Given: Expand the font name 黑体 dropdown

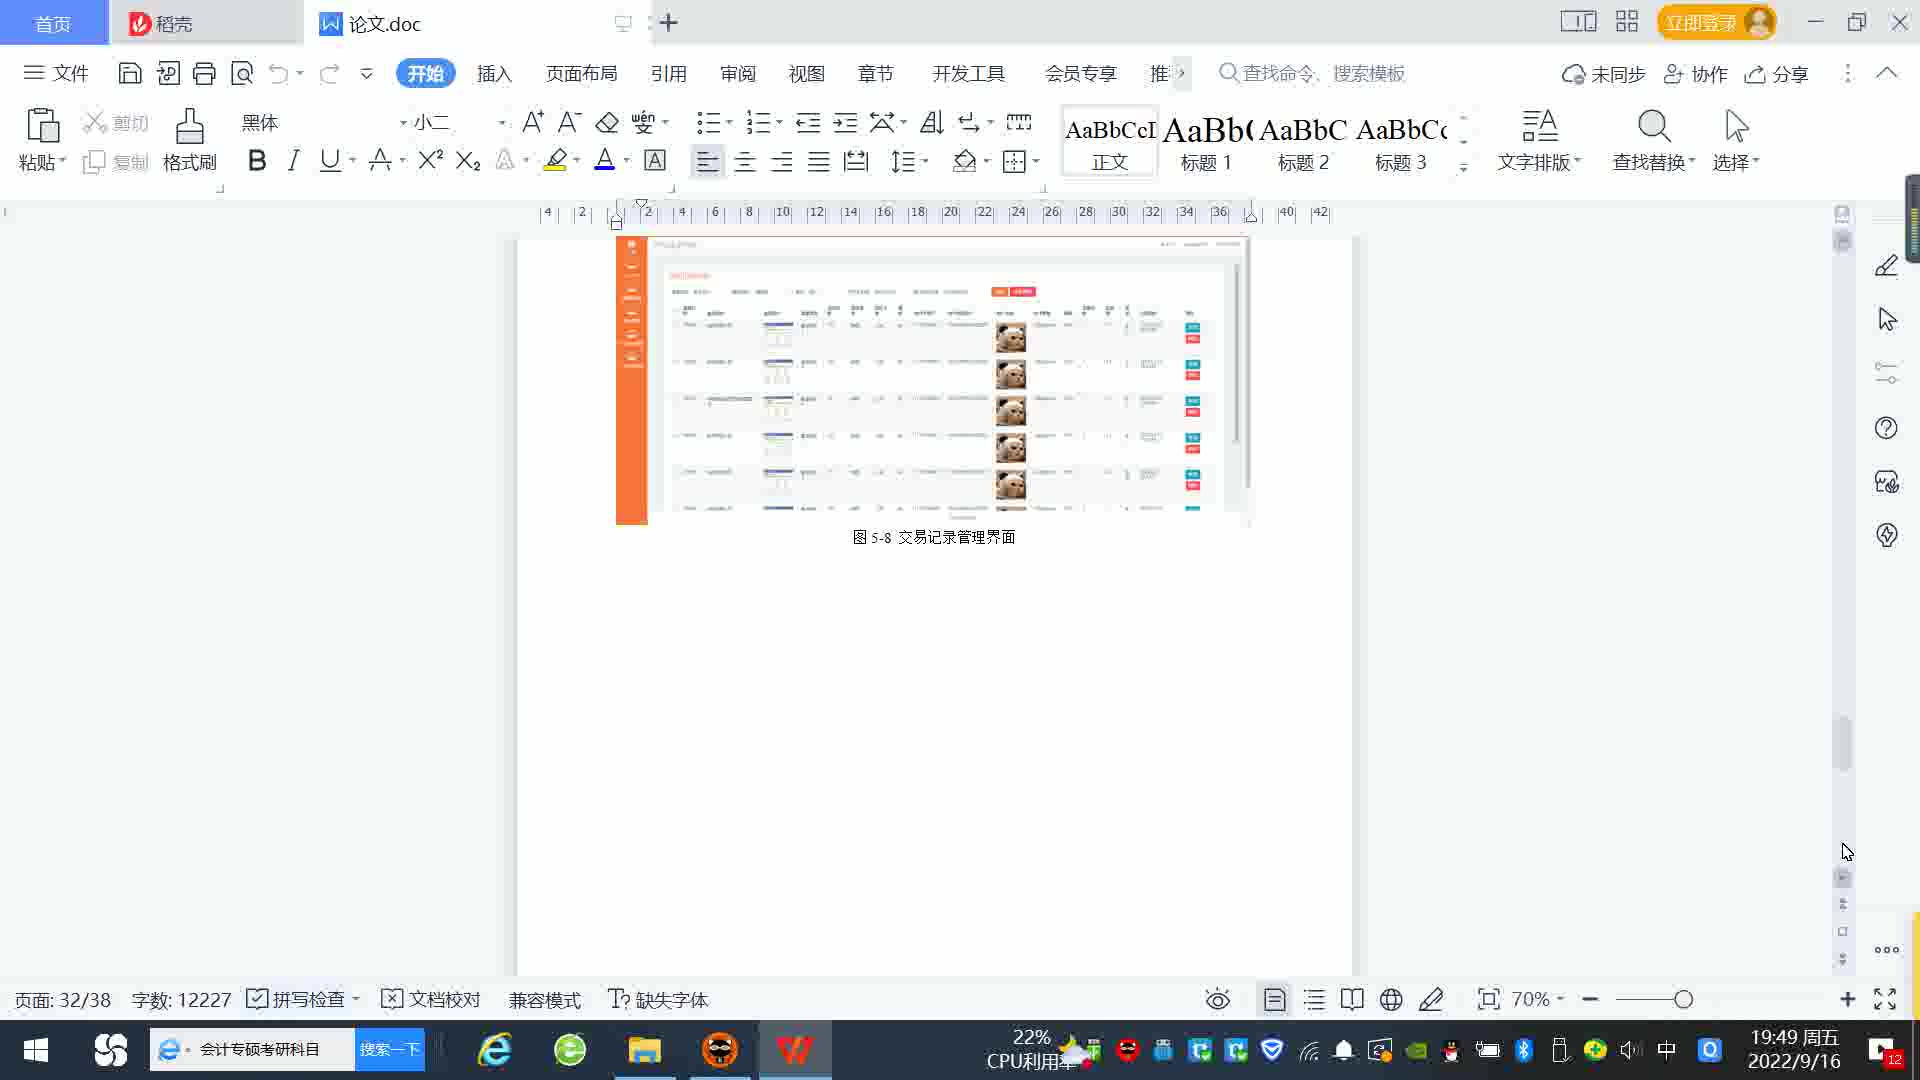Looking at the screenshot, I should tap(403, 123).
